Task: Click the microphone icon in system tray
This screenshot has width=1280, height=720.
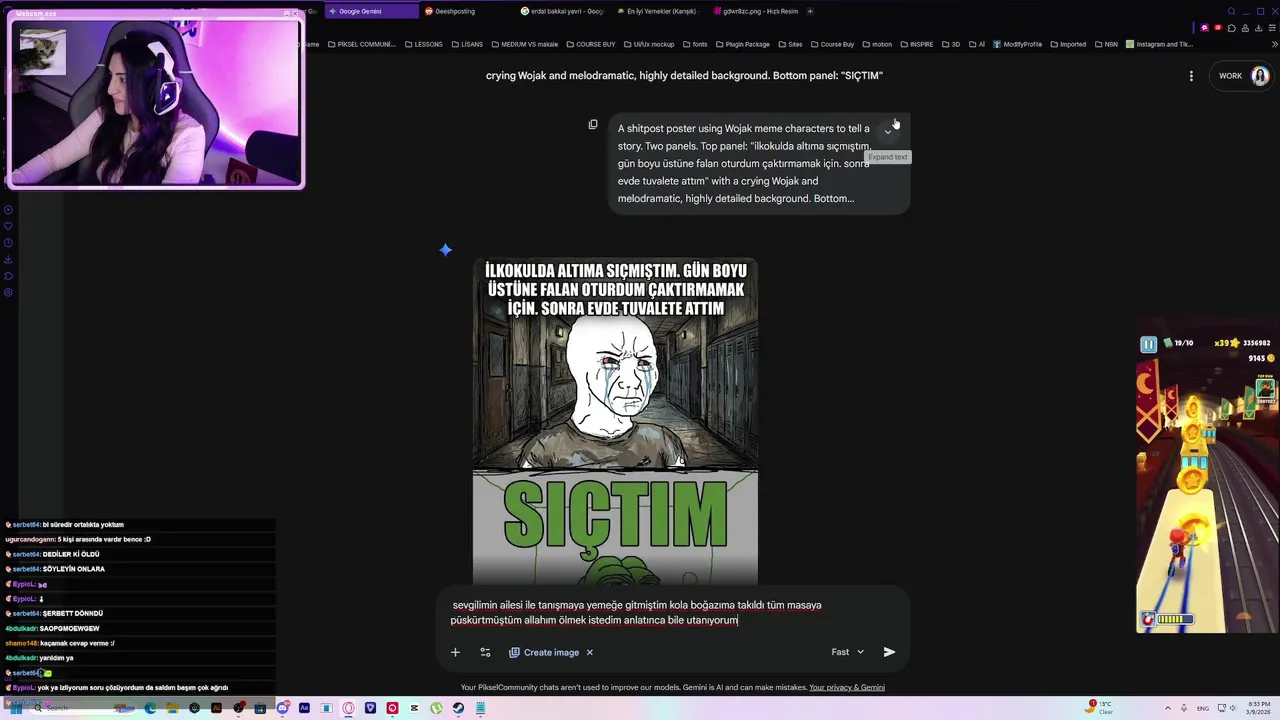Action: (x=1184, y=708)
